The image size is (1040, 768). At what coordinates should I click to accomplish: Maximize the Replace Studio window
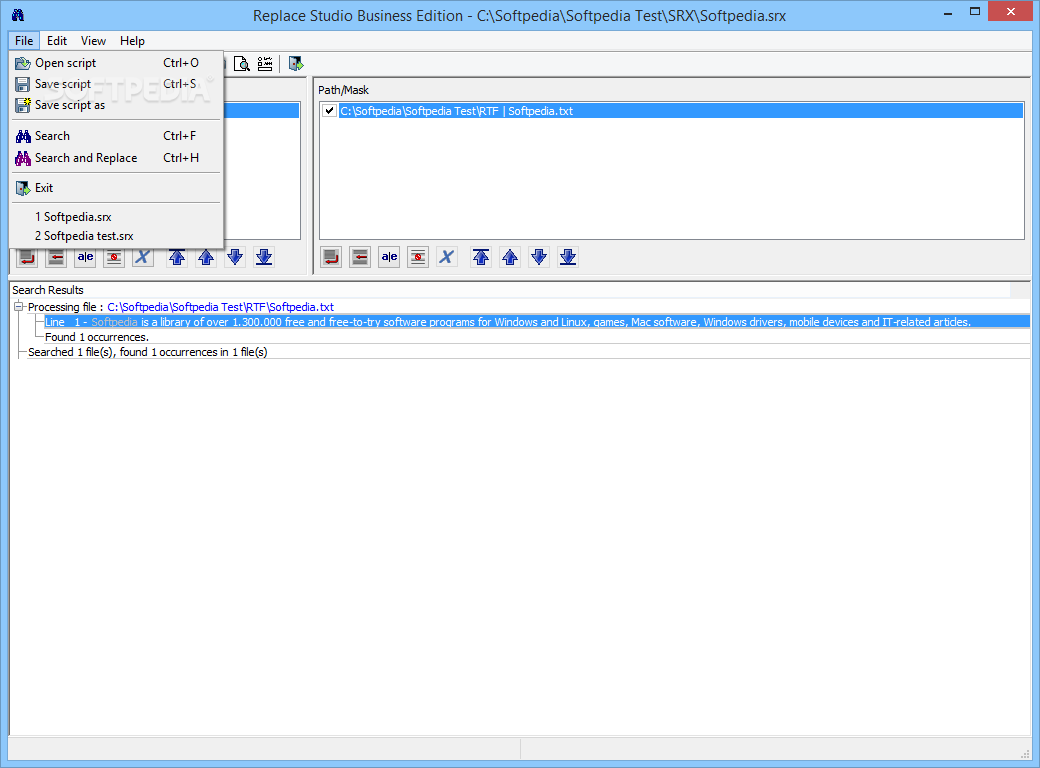click(975, 12)
